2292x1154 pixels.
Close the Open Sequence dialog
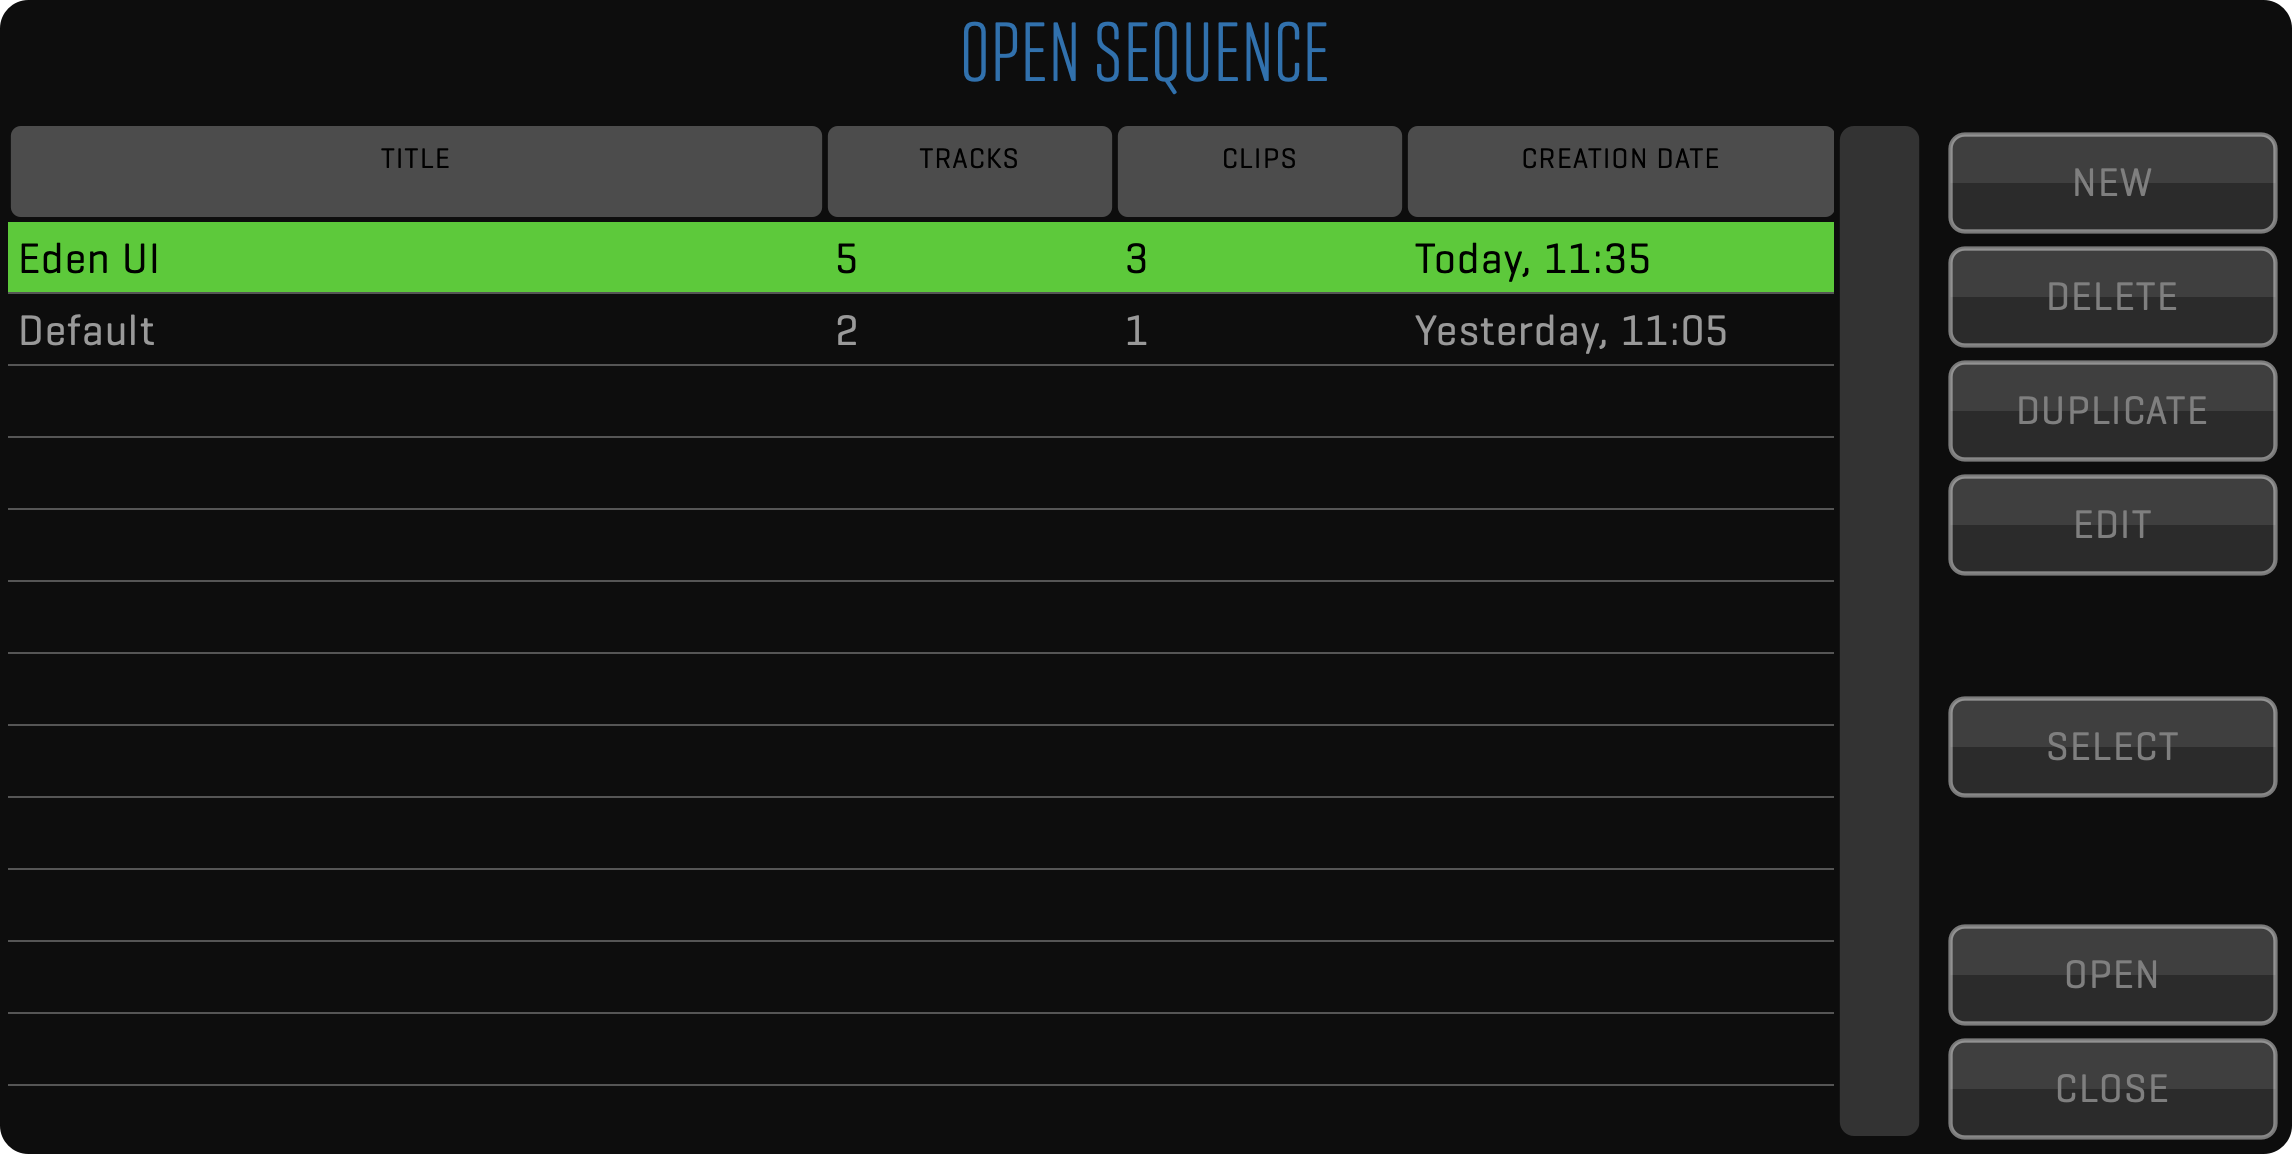point(2112,1089)
